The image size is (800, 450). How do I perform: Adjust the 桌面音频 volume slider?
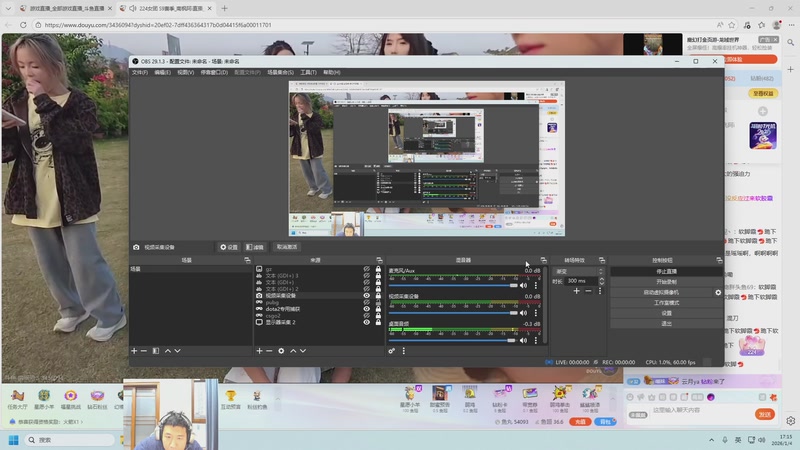pos(453,340)
